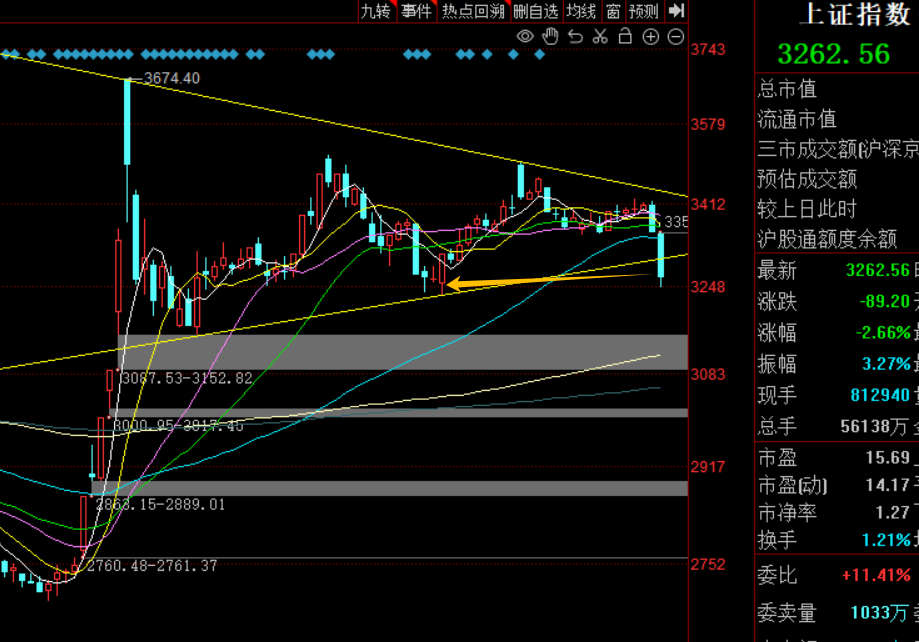Image resolution: width=919 pixels, height=642 pixels.
Task: Toggle chart visibility with the eye icon
Action: pyautogui.click(x=525, y=37)
